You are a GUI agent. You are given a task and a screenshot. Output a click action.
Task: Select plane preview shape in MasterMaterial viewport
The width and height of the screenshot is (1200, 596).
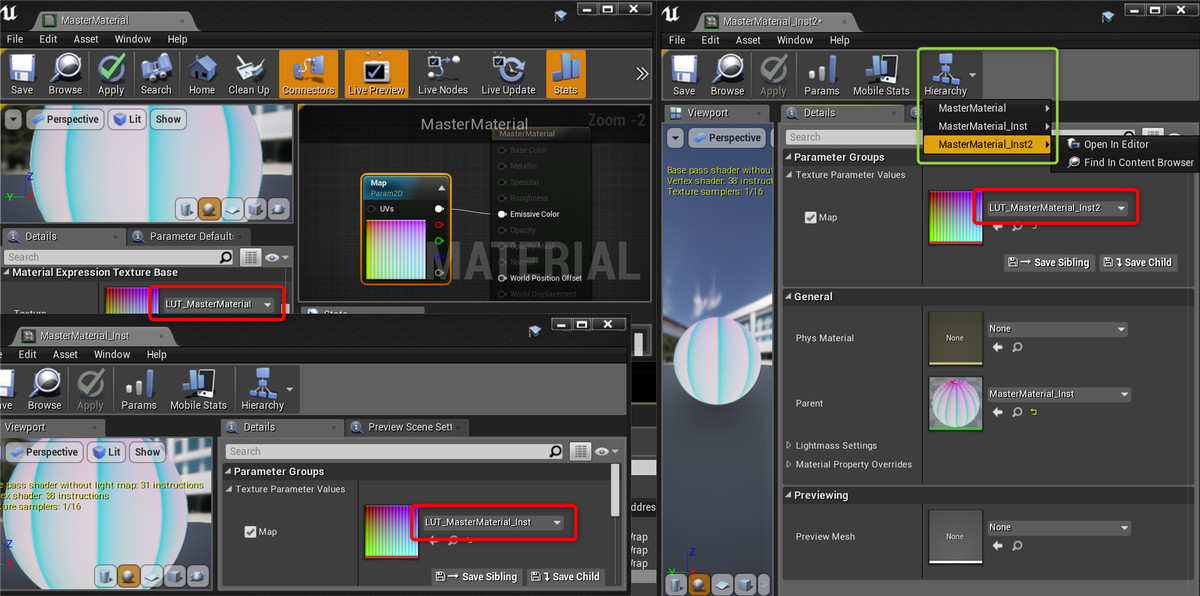coord(233,209)
